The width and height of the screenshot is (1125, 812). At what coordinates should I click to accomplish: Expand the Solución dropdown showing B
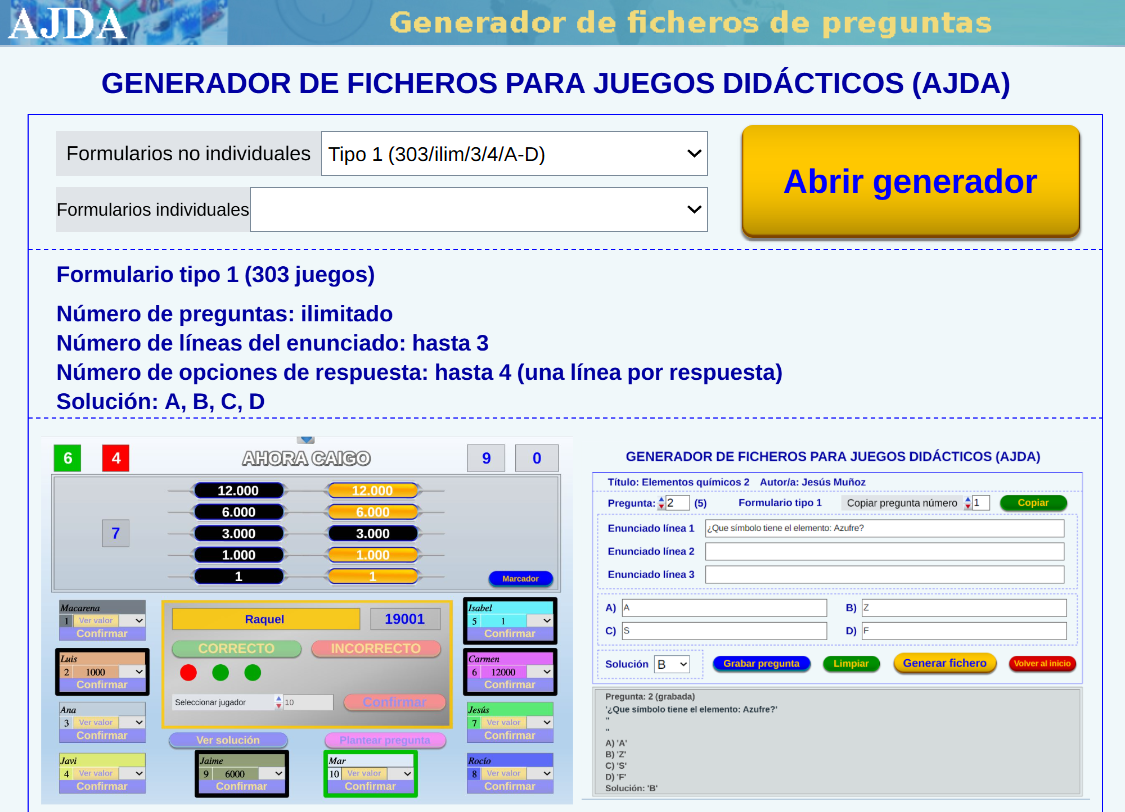point(671,664)
